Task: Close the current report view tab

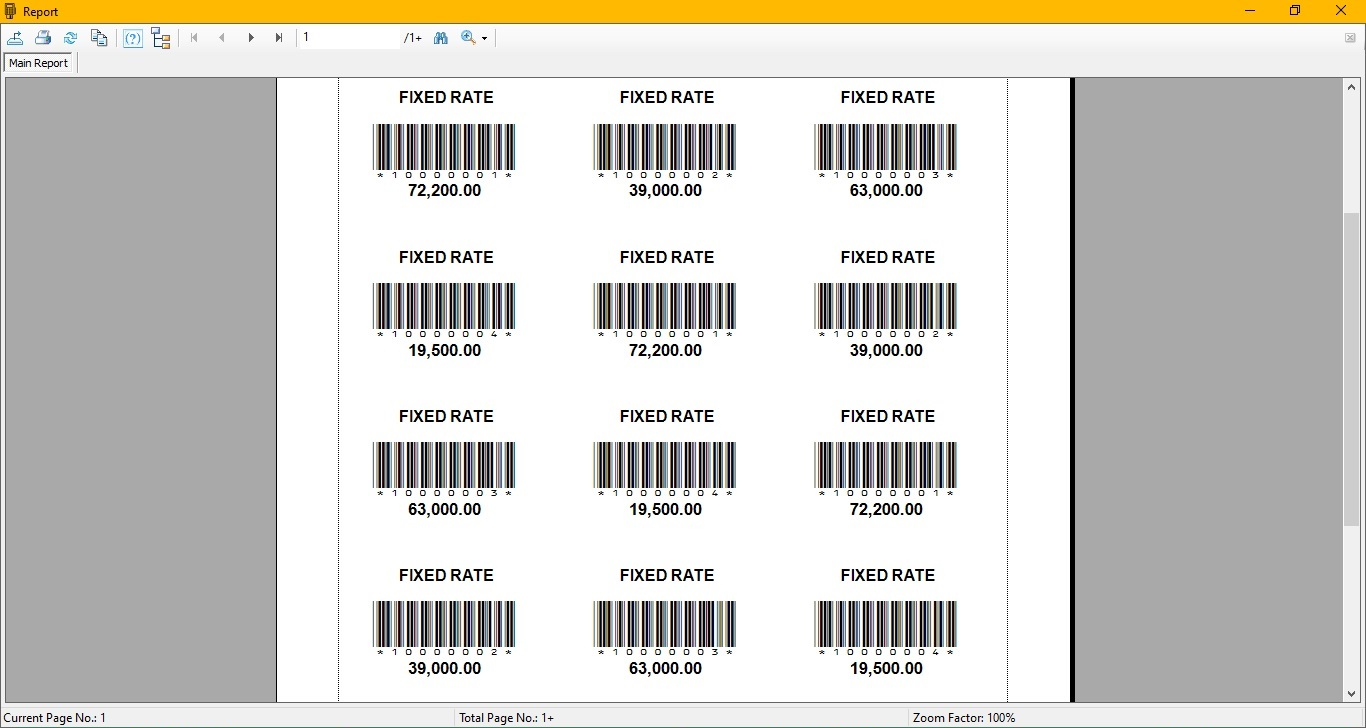Action: [x=1350, y=38]
